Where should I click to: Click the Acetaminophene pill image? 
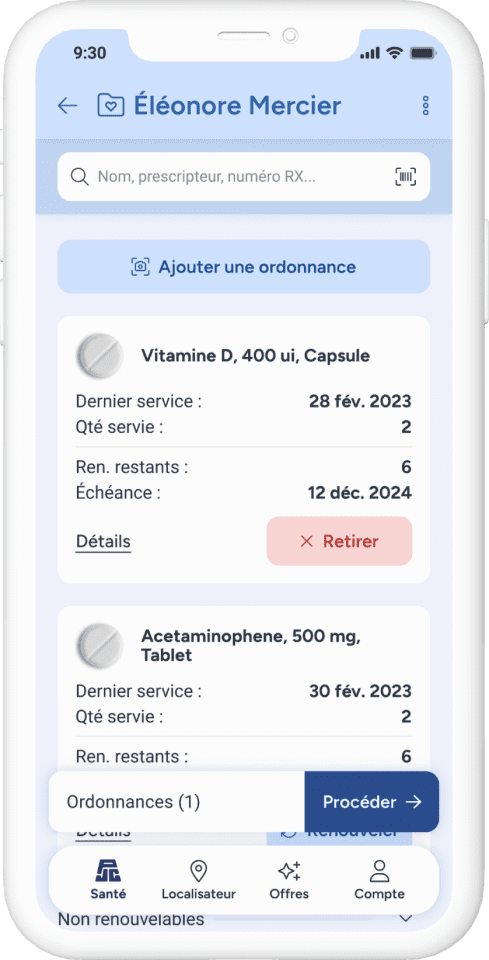coord(99,646)
